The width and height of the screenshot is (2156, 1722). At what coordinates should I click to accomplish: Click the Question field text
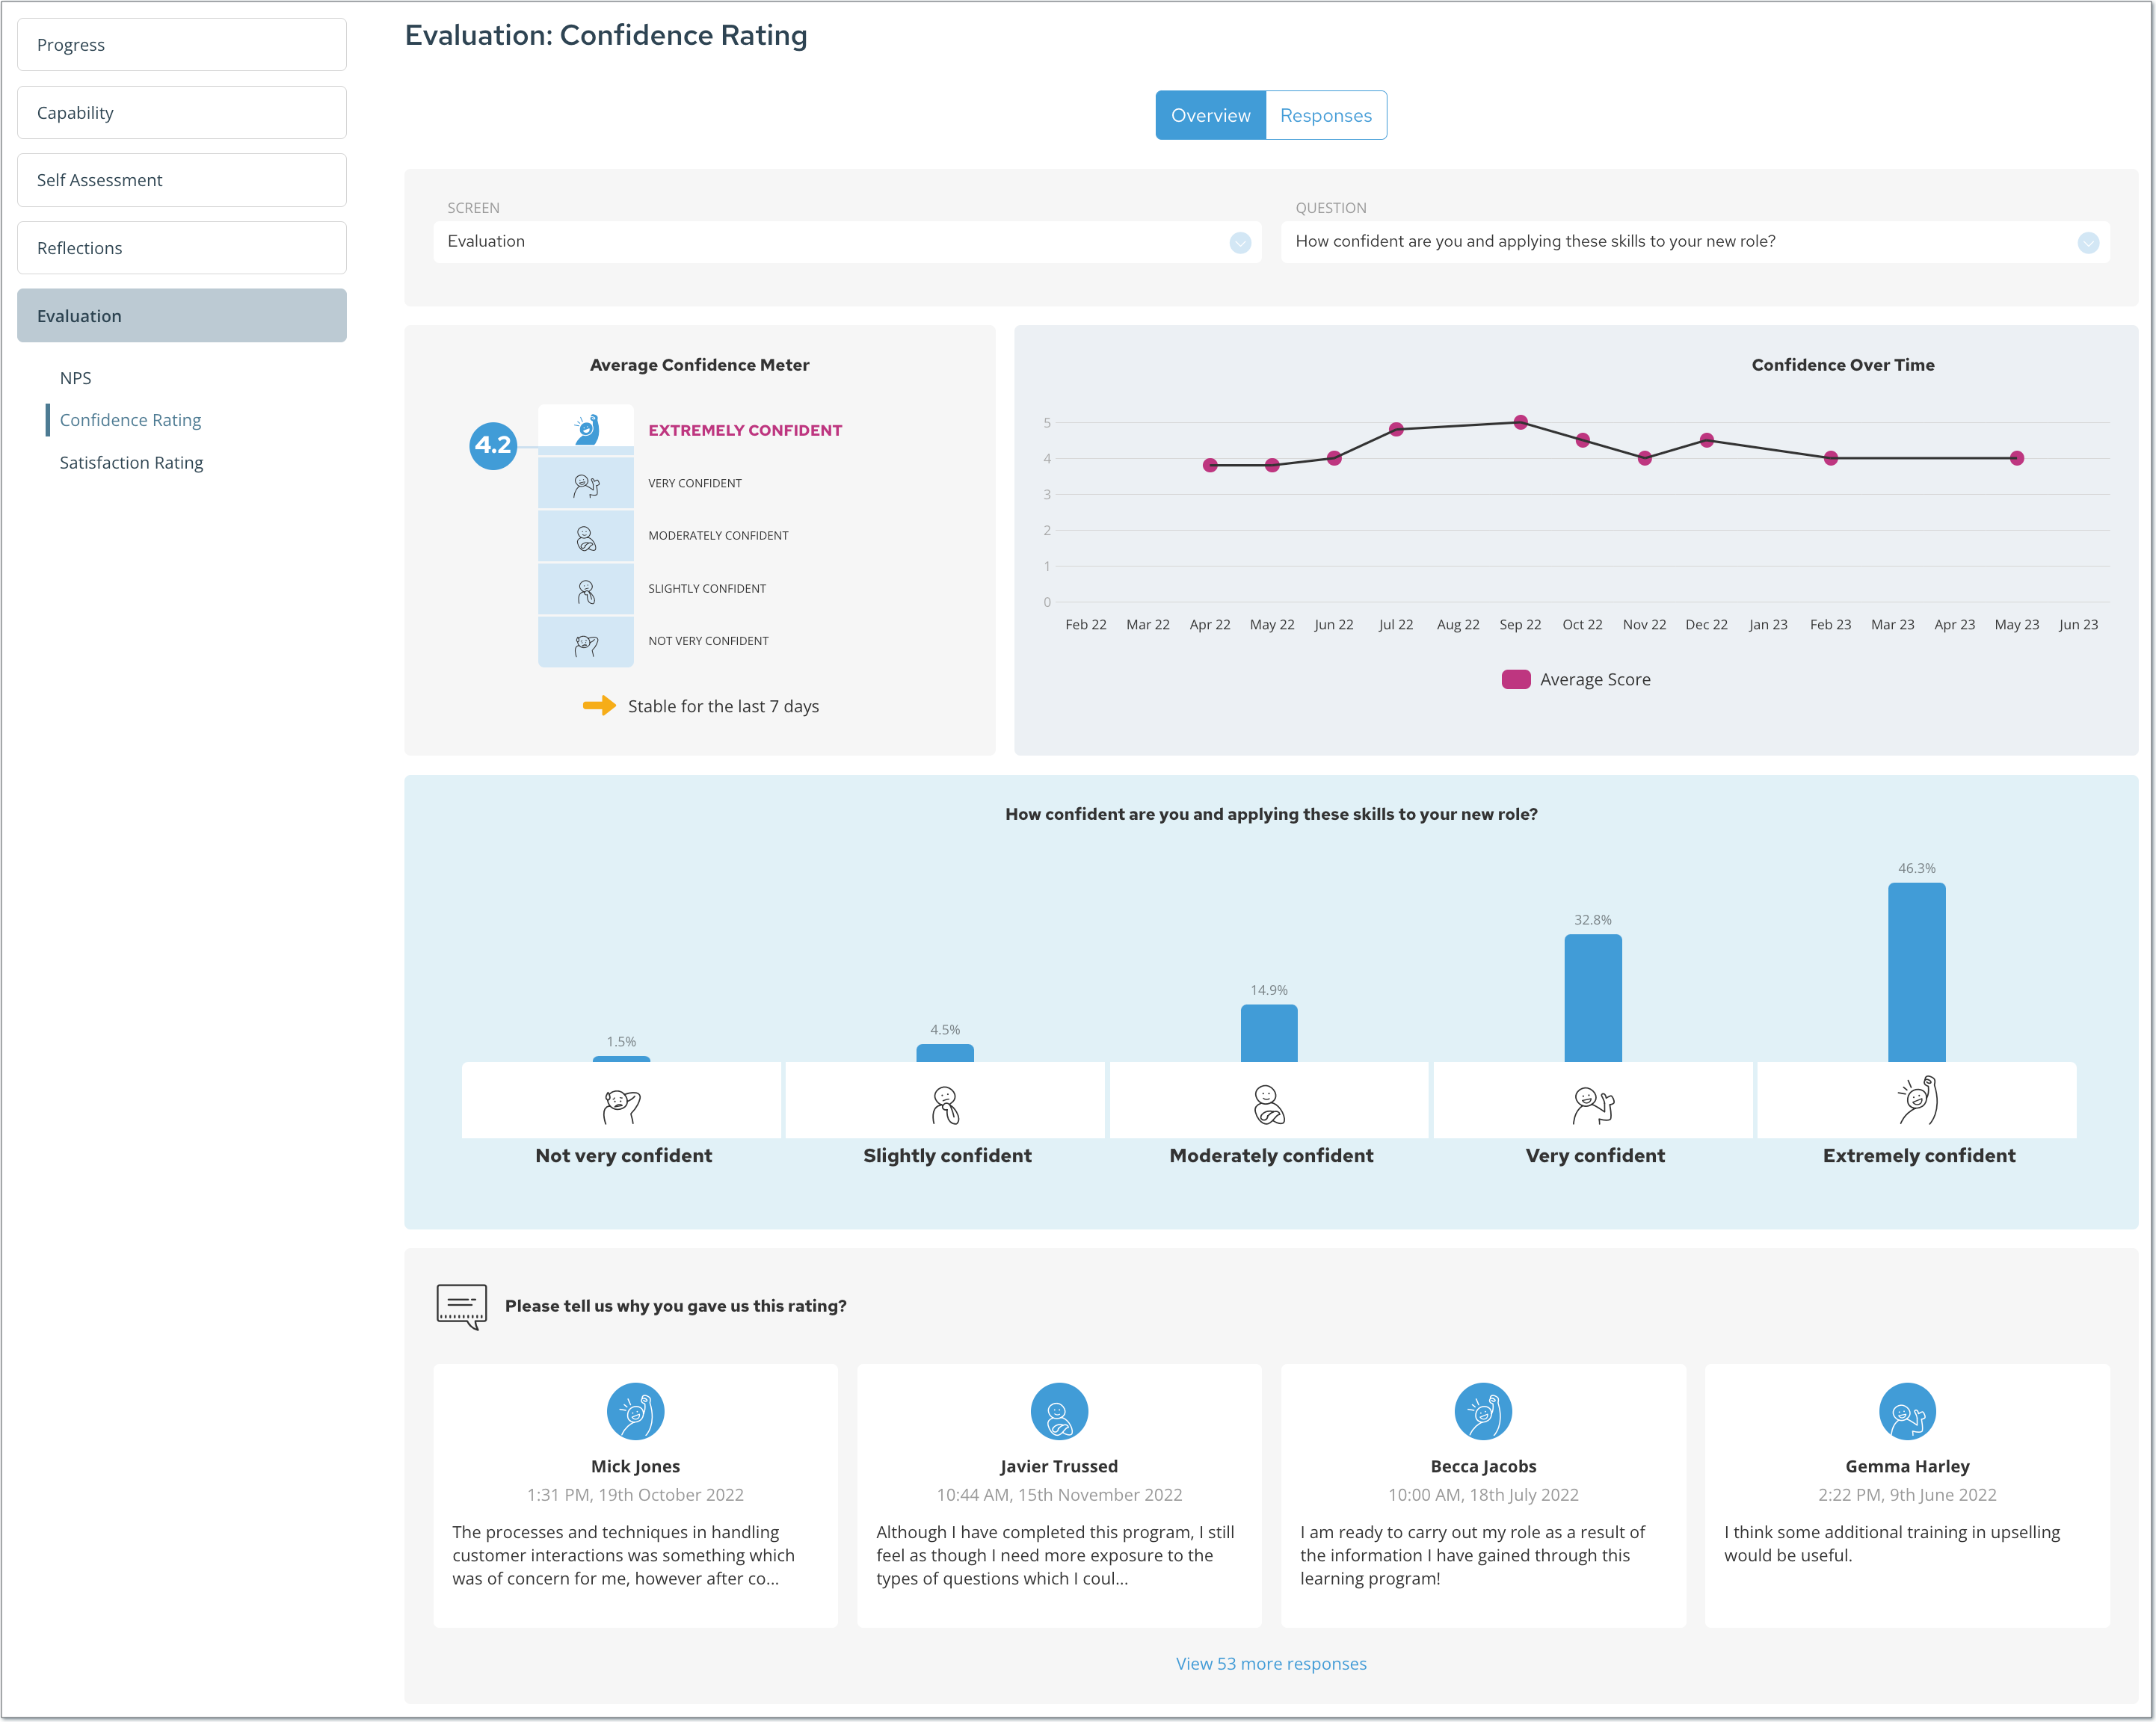tap(1535, 242)
